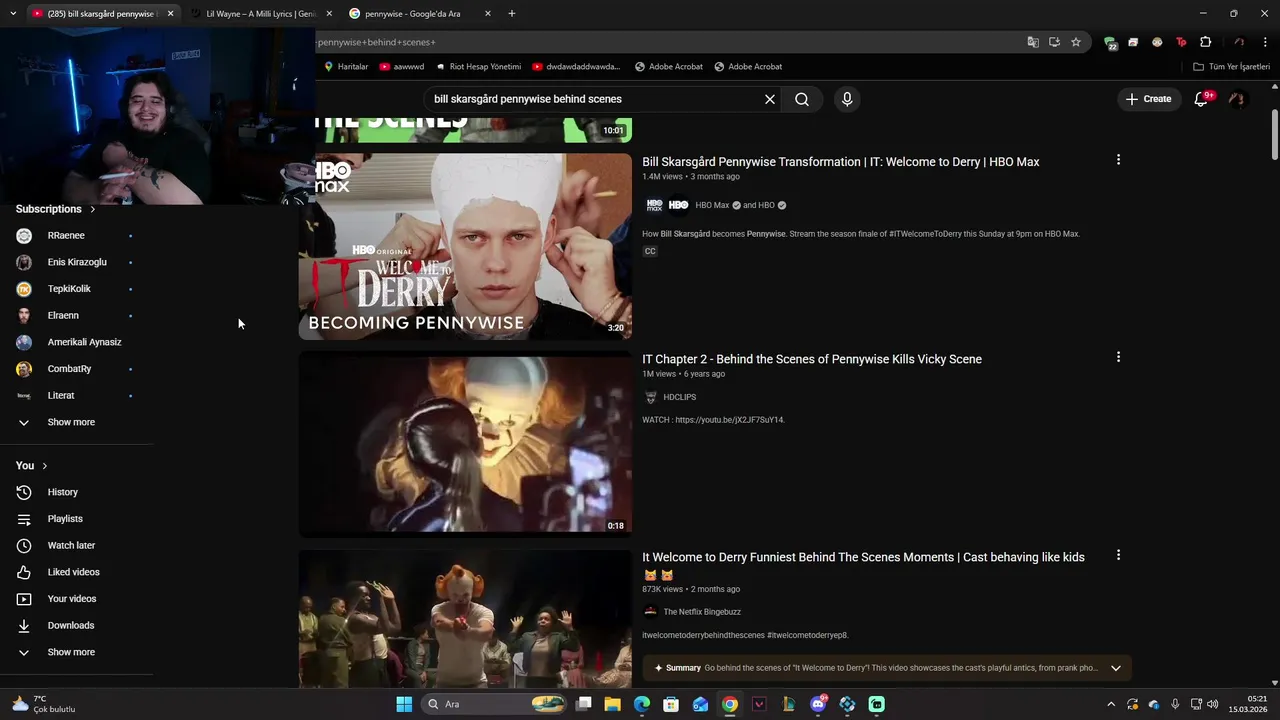
Task: Open Enis Kirazoglu subscription
Action: [77, 262]
